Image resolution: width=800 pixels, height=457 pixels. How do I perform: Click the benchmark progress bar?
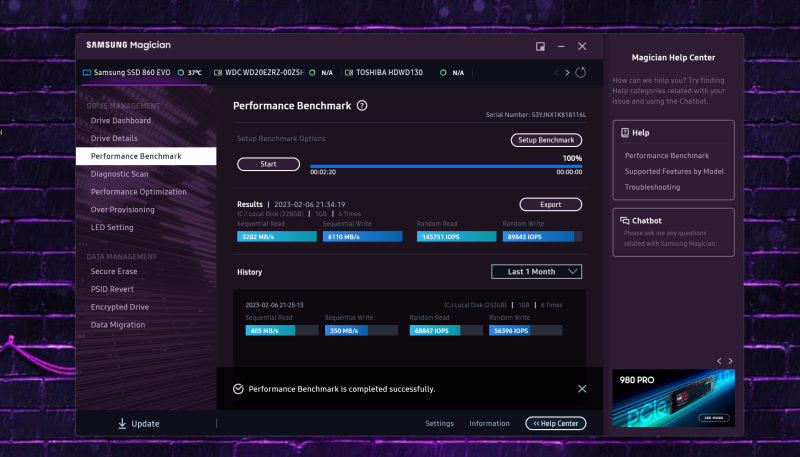pyautogui.click(x=445, y=166)
